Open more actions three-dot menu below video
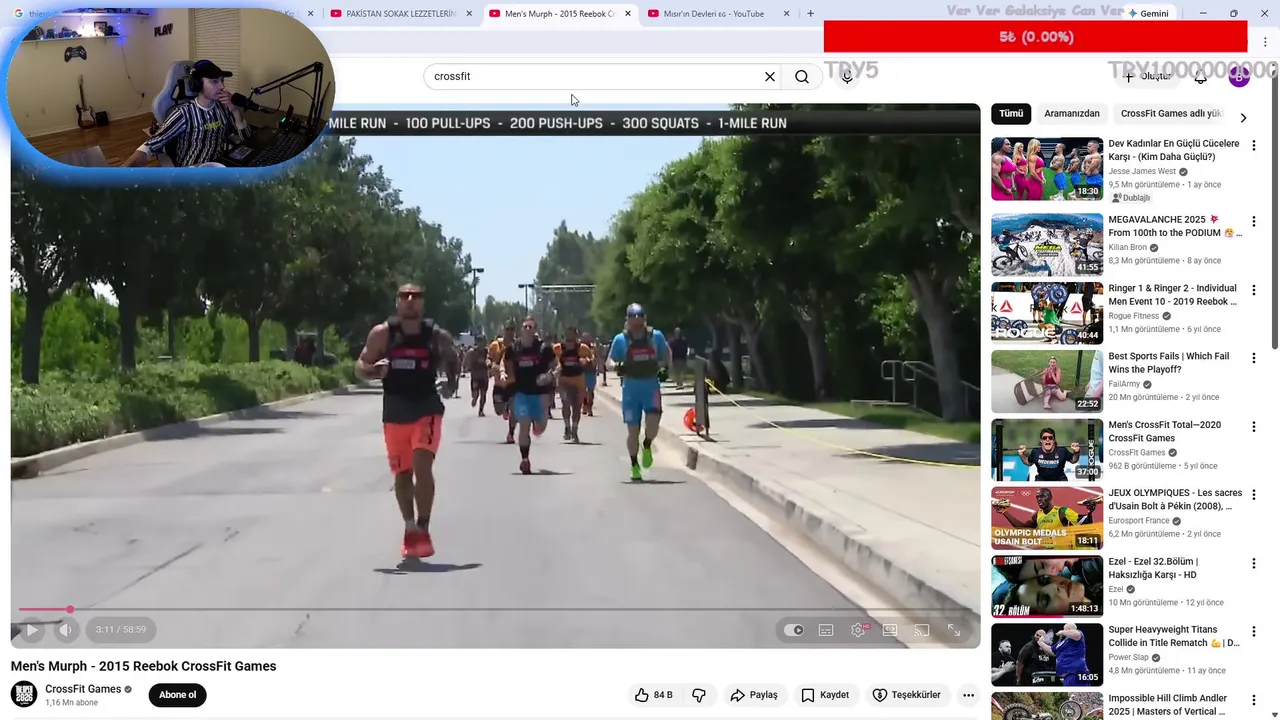1280x720 pixels. pyautogui.click(x=968, y=695)
